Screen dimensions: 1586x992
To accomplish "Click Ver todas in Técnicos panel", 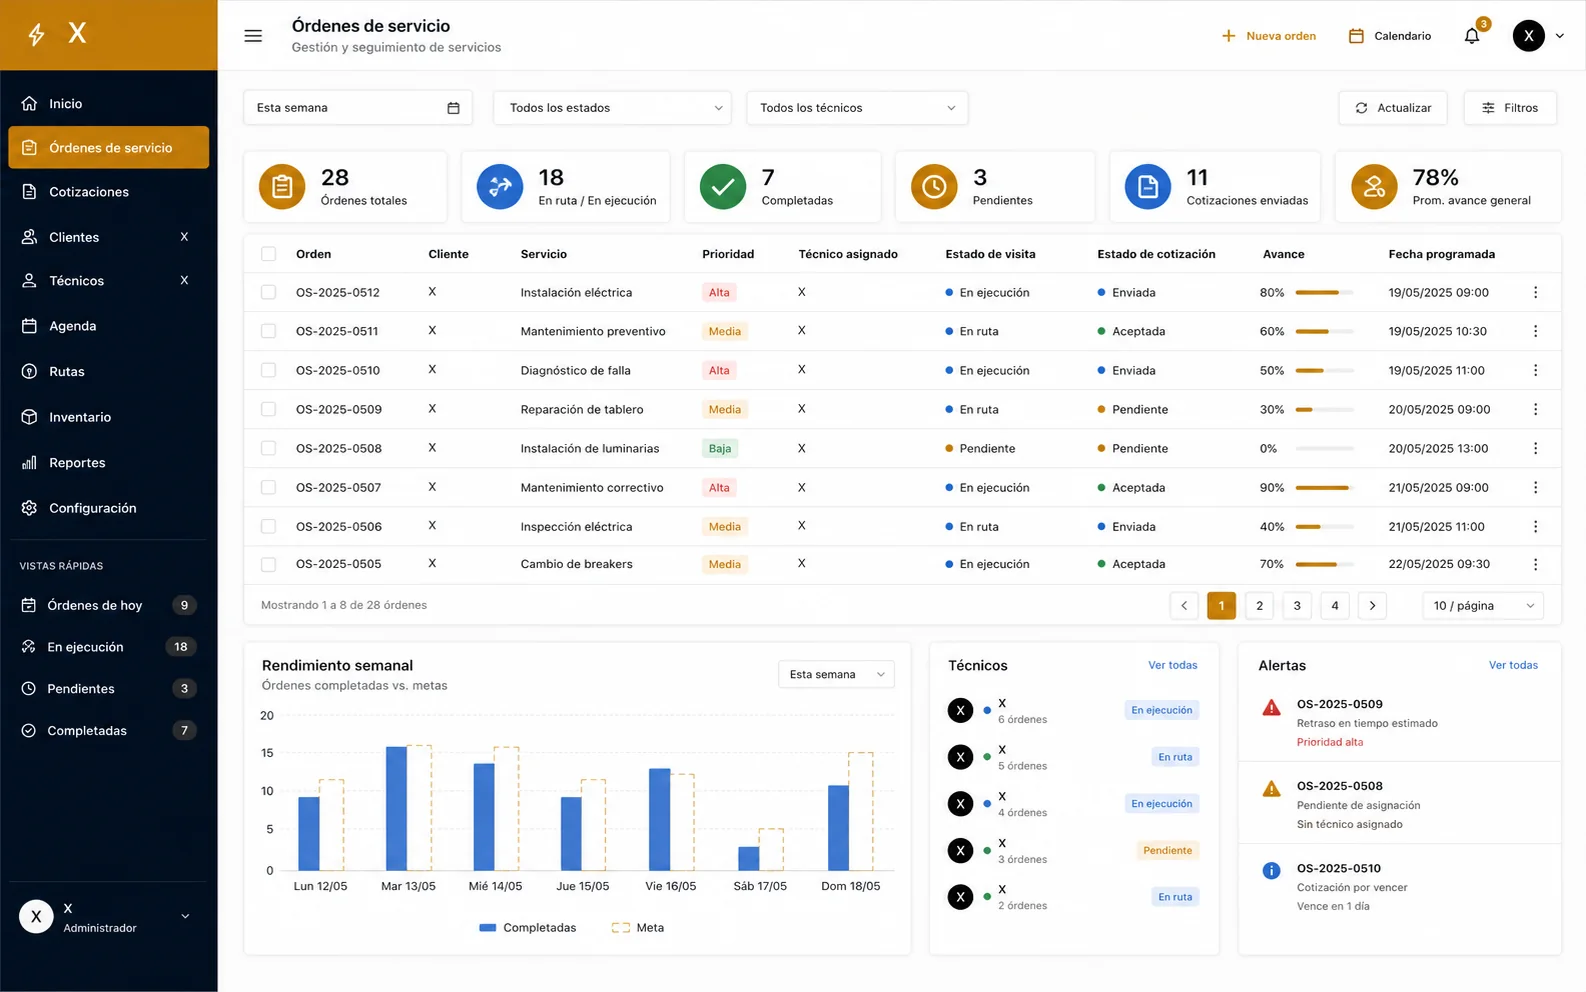I will (x=1172, y=665).
